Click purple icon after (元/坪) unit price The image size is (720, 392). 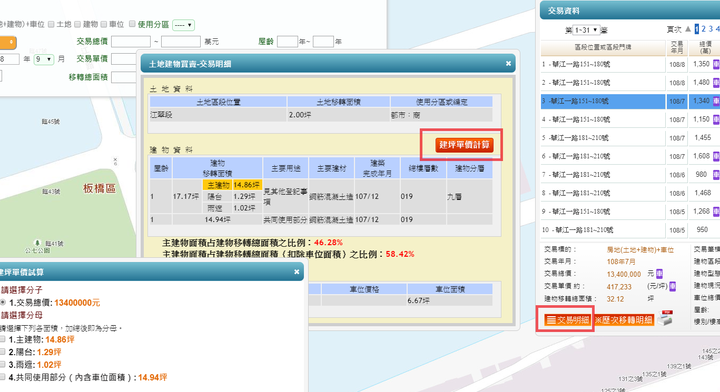tap(672, 286)
